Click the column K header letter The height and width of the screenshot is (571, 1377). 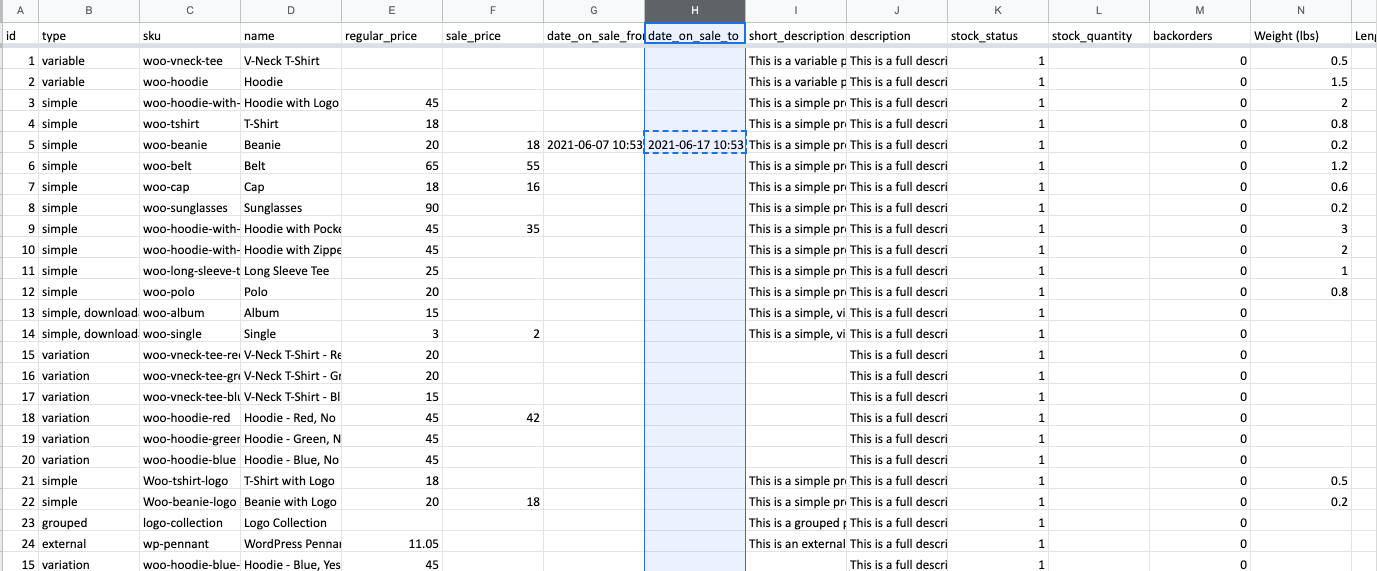tap(997, 11)
